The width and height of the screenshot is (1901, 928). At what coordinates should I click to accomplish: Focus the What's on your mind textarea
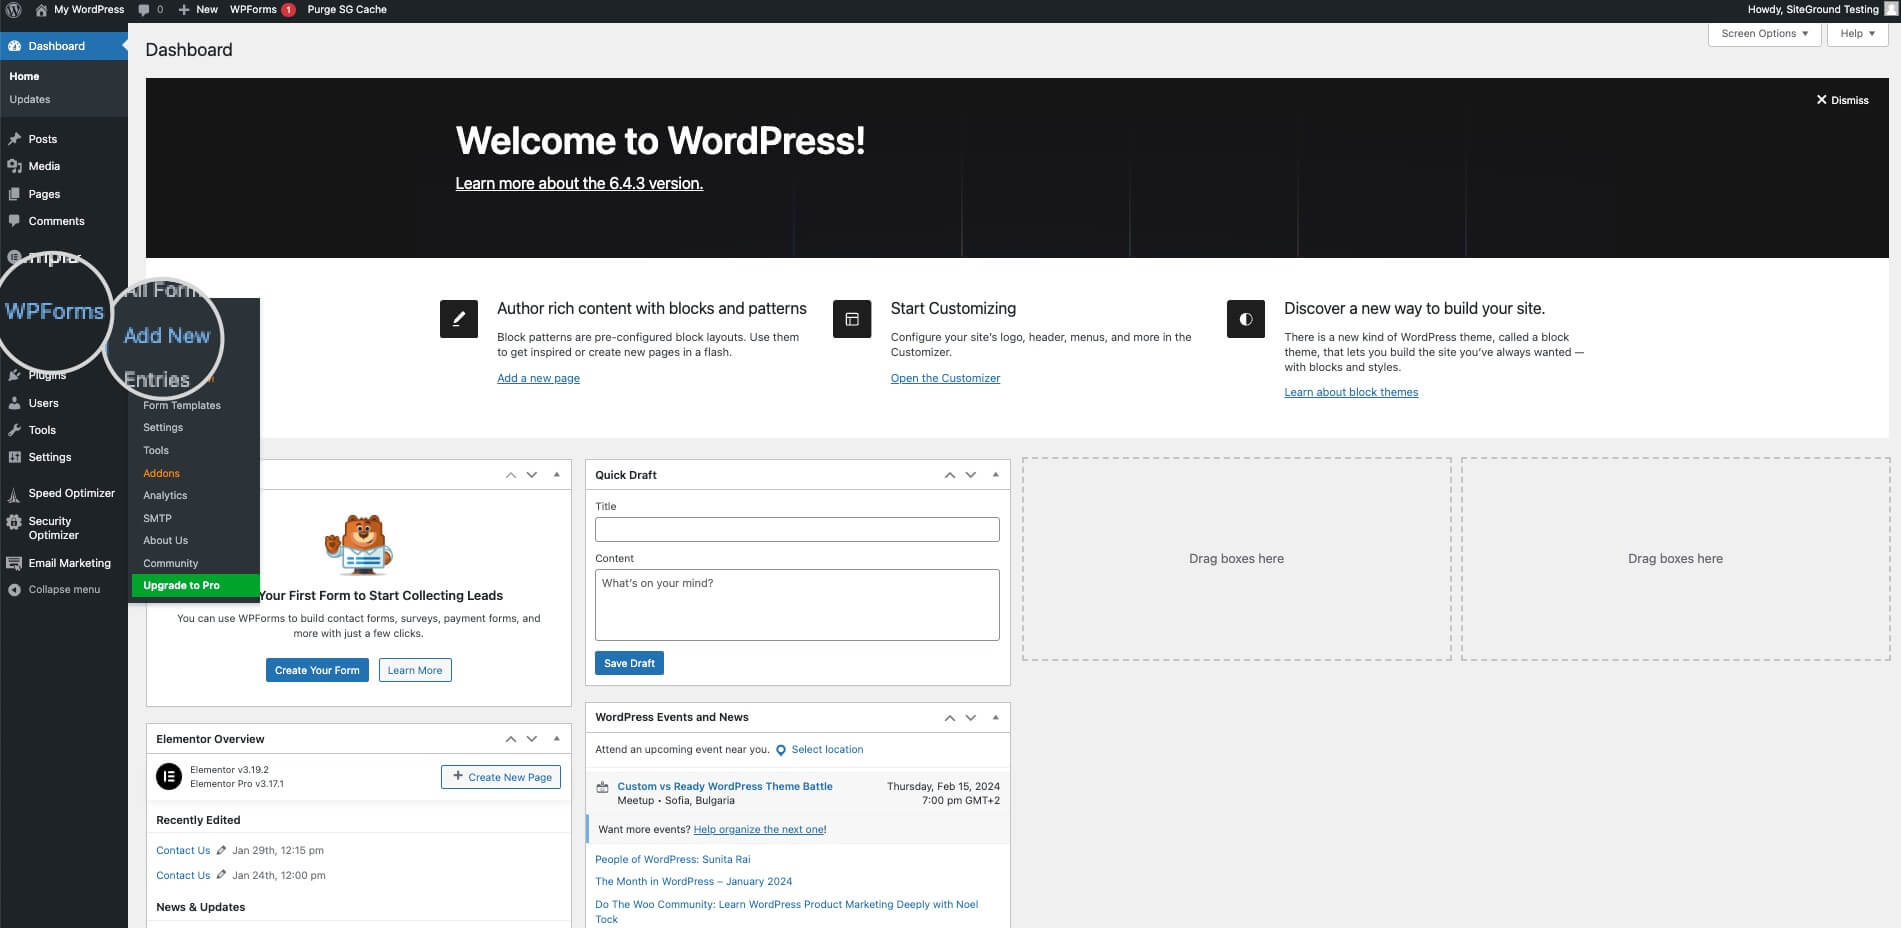[797, 605]
